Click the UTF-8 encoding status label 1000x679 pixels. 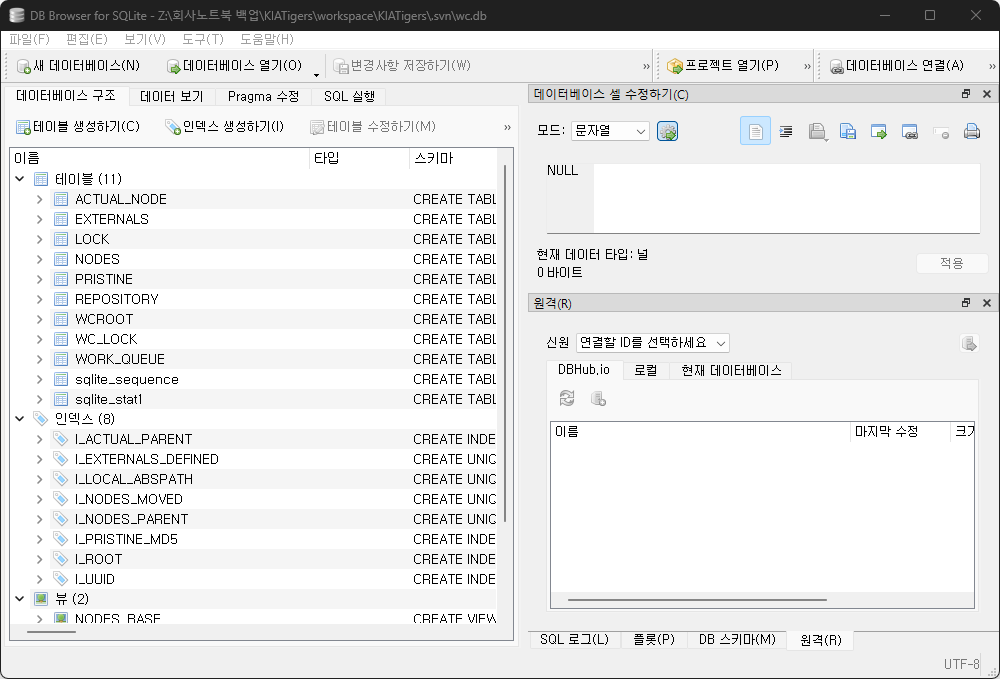coord(961,664)
